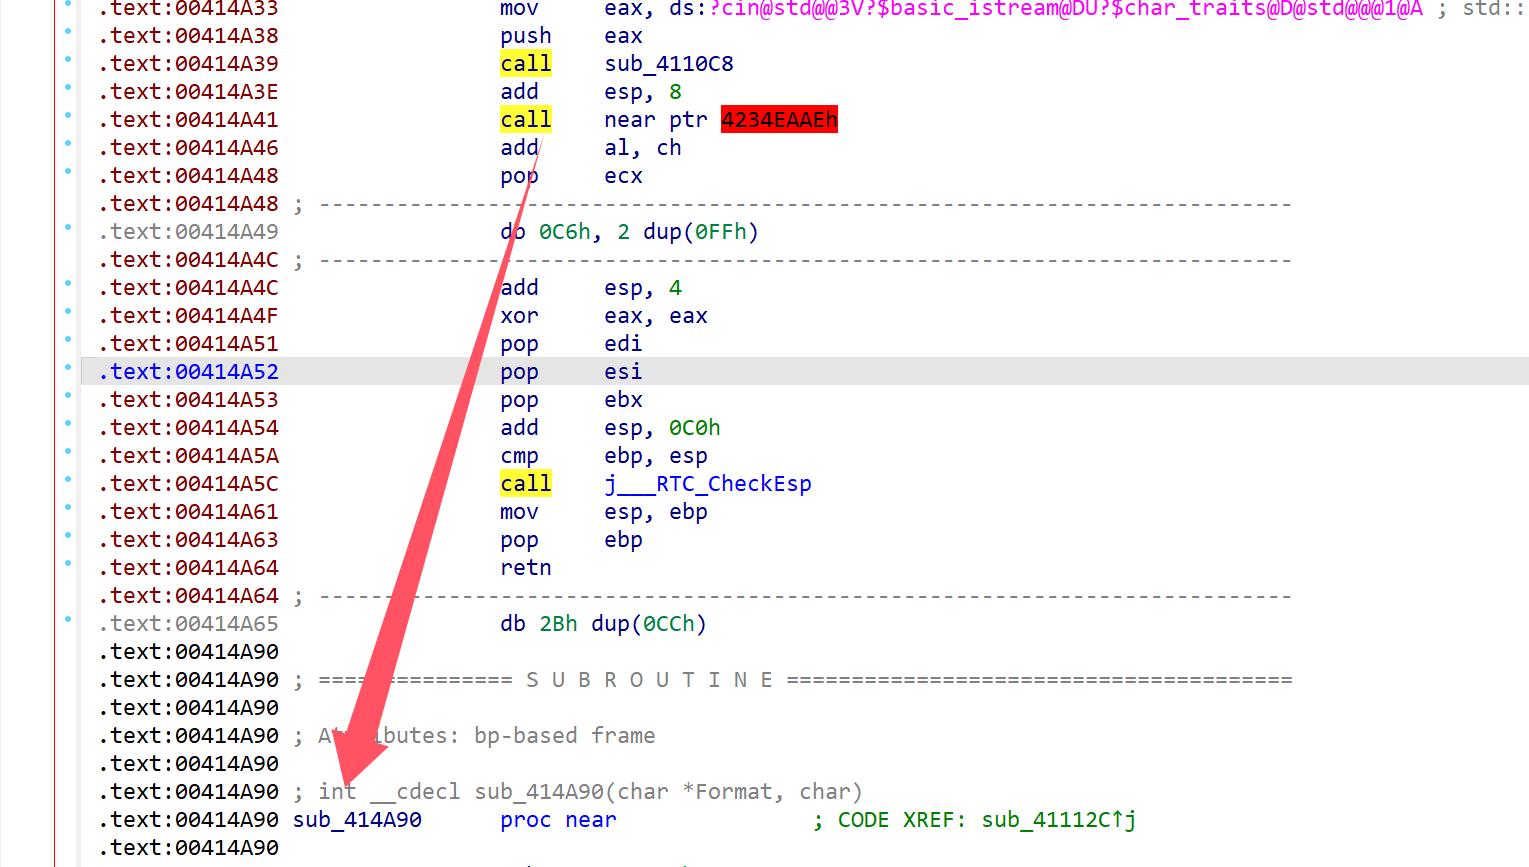Follow the sub_41112C cross reference
The width and height of the screenshot is (1529, 867).
click(1059, 820)
